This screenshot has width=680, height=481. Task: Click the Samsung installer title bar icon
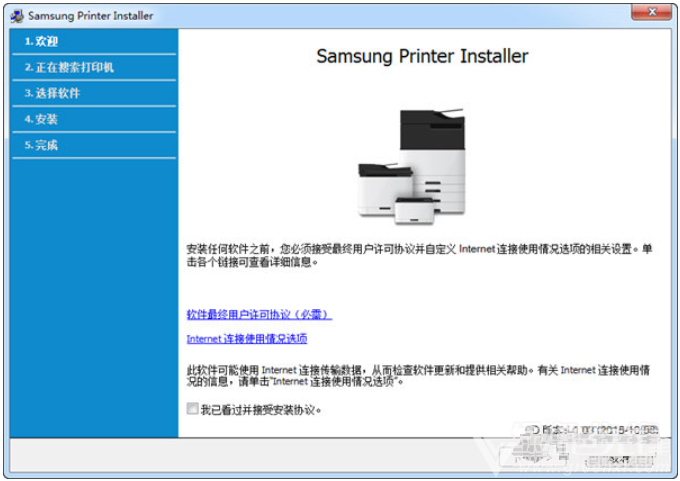[17, 16]
